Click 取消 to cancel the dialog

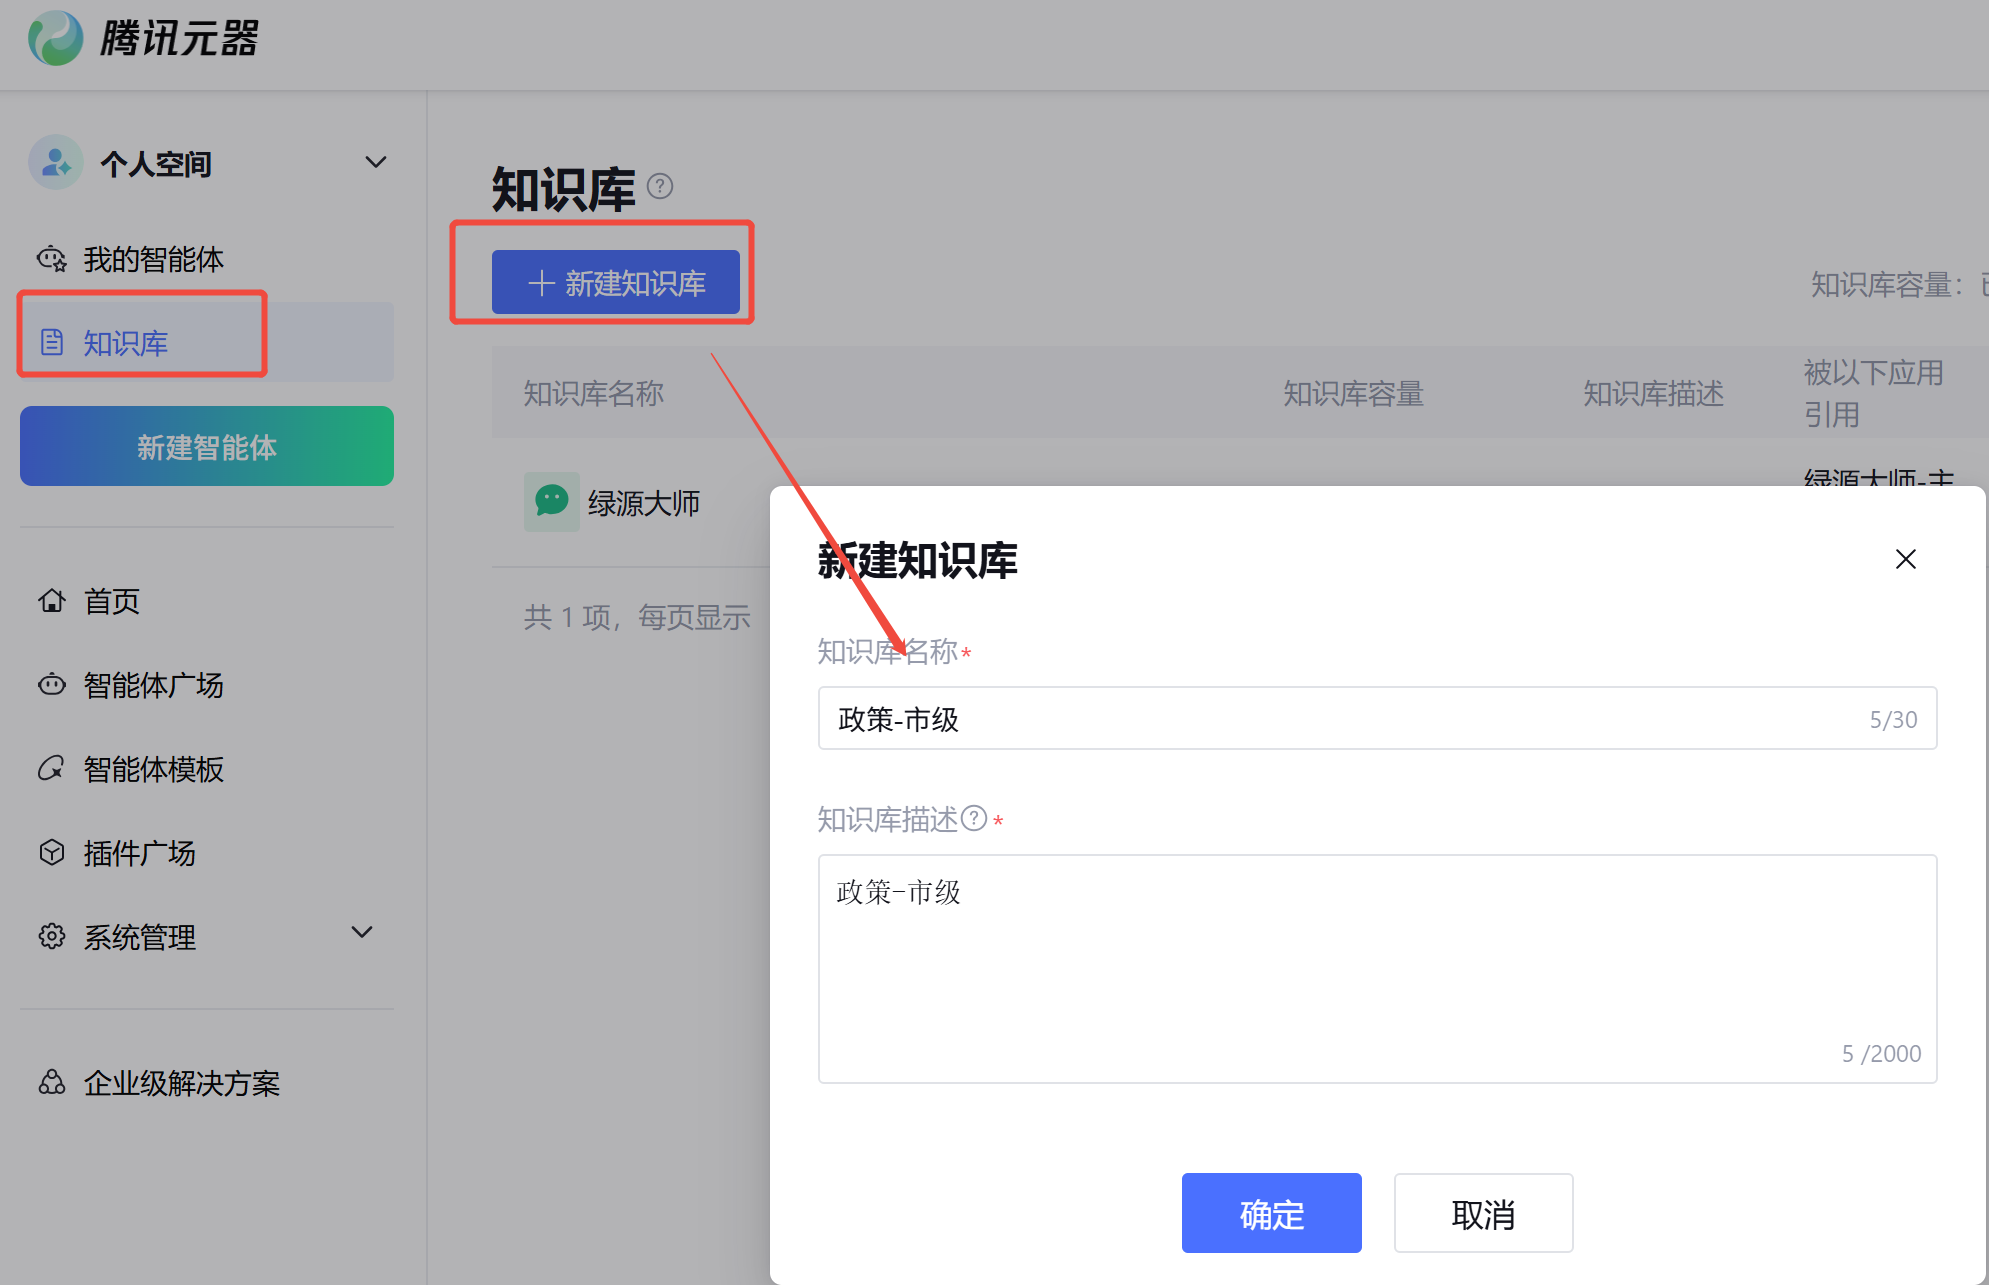(1483, 1213)
